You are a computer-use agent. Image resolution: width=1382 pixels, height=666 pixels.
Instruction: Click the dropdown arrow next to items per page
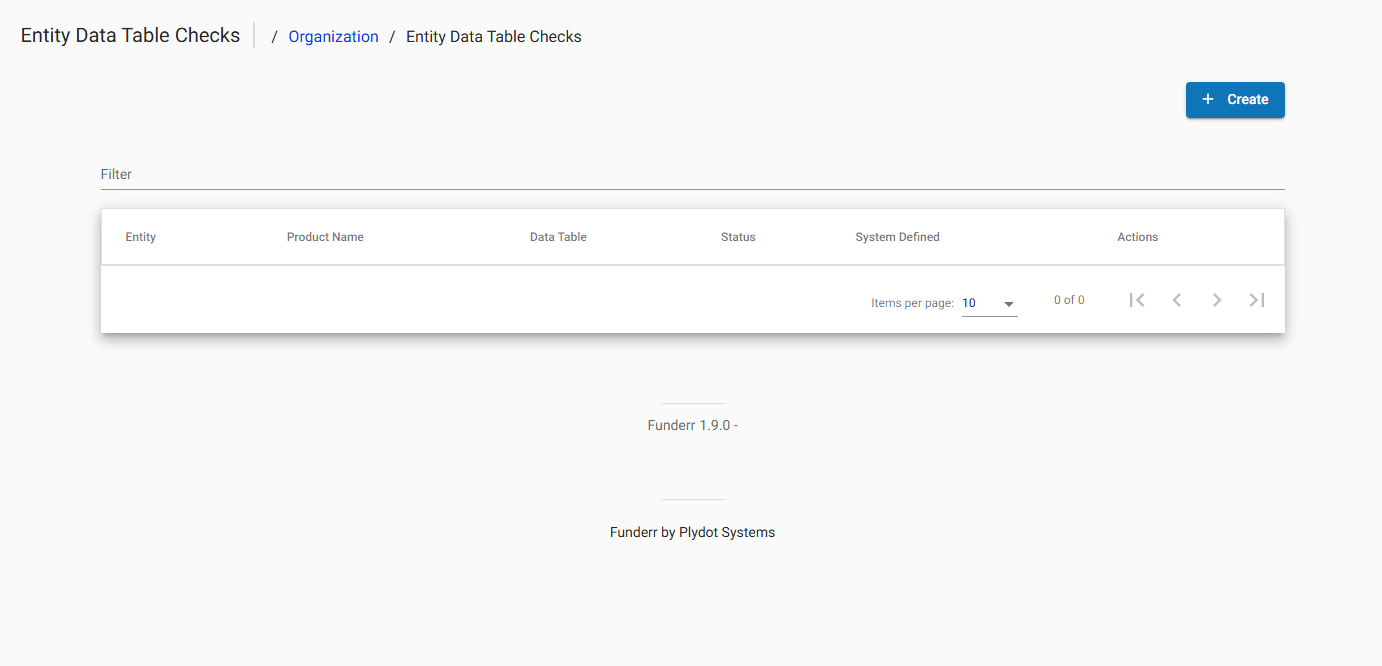tap(1009, 303)
